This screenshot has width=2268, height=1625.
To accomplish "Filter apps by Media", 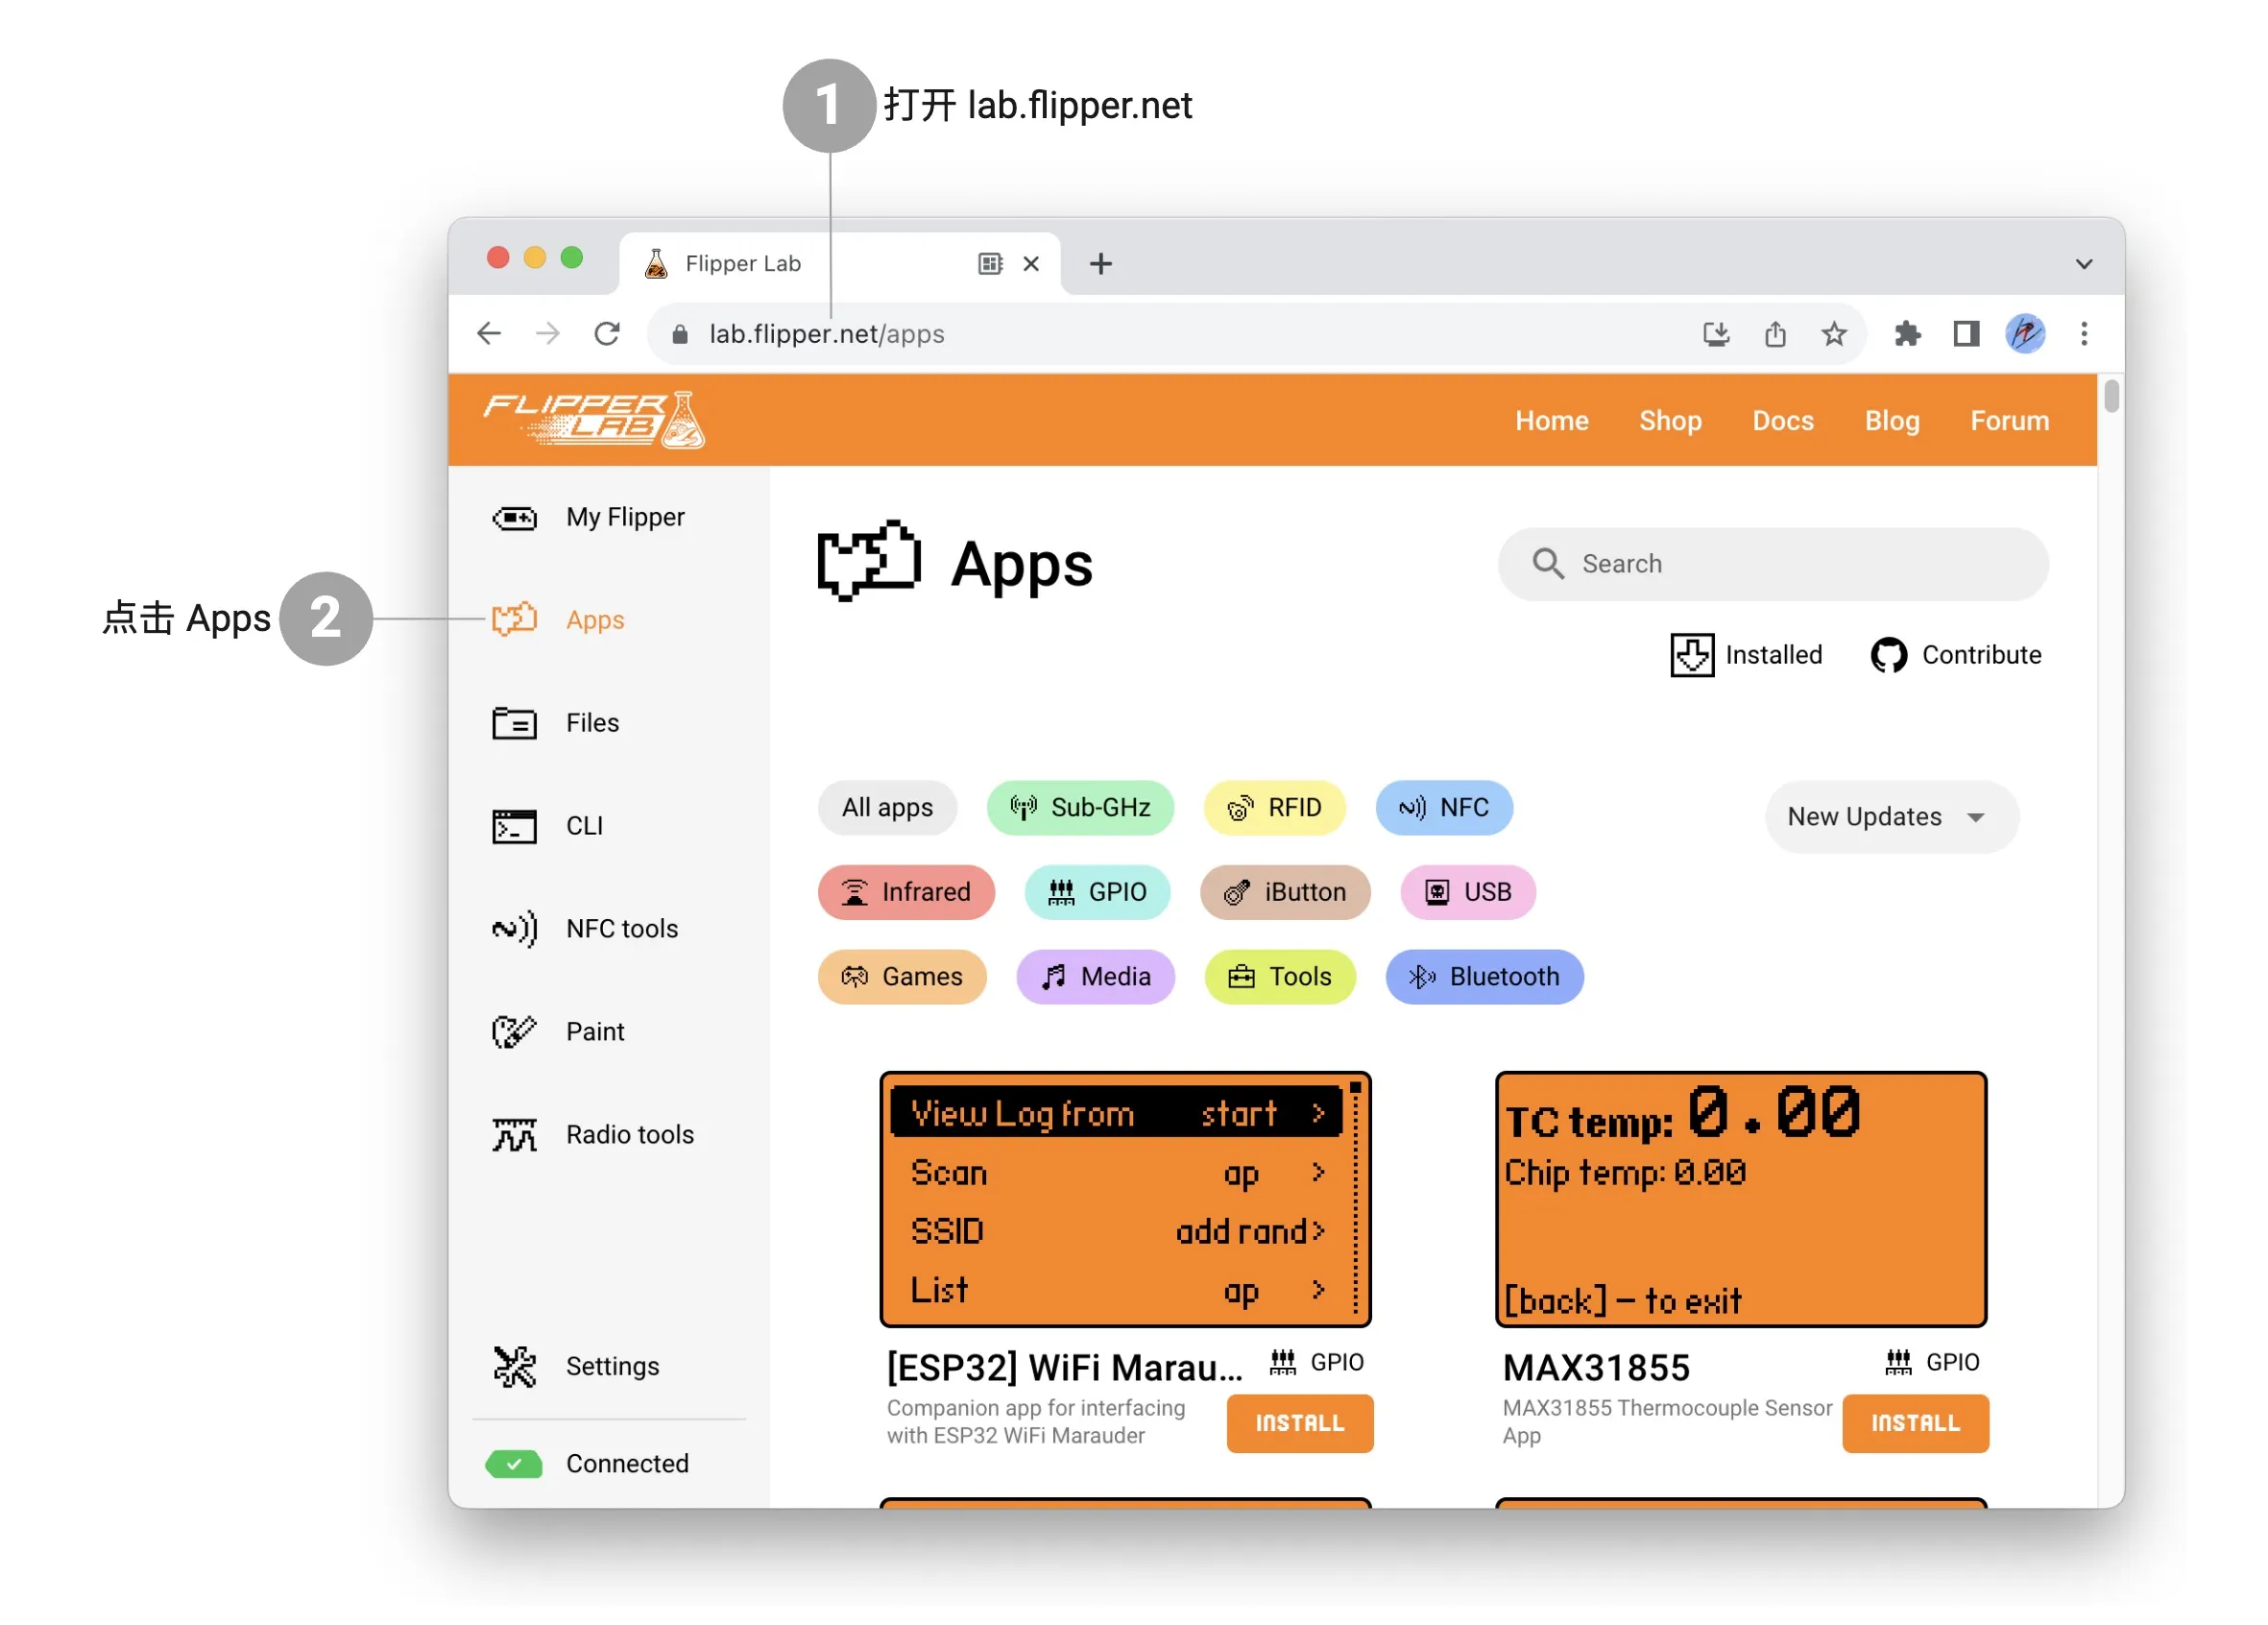I will (1096, 976).
